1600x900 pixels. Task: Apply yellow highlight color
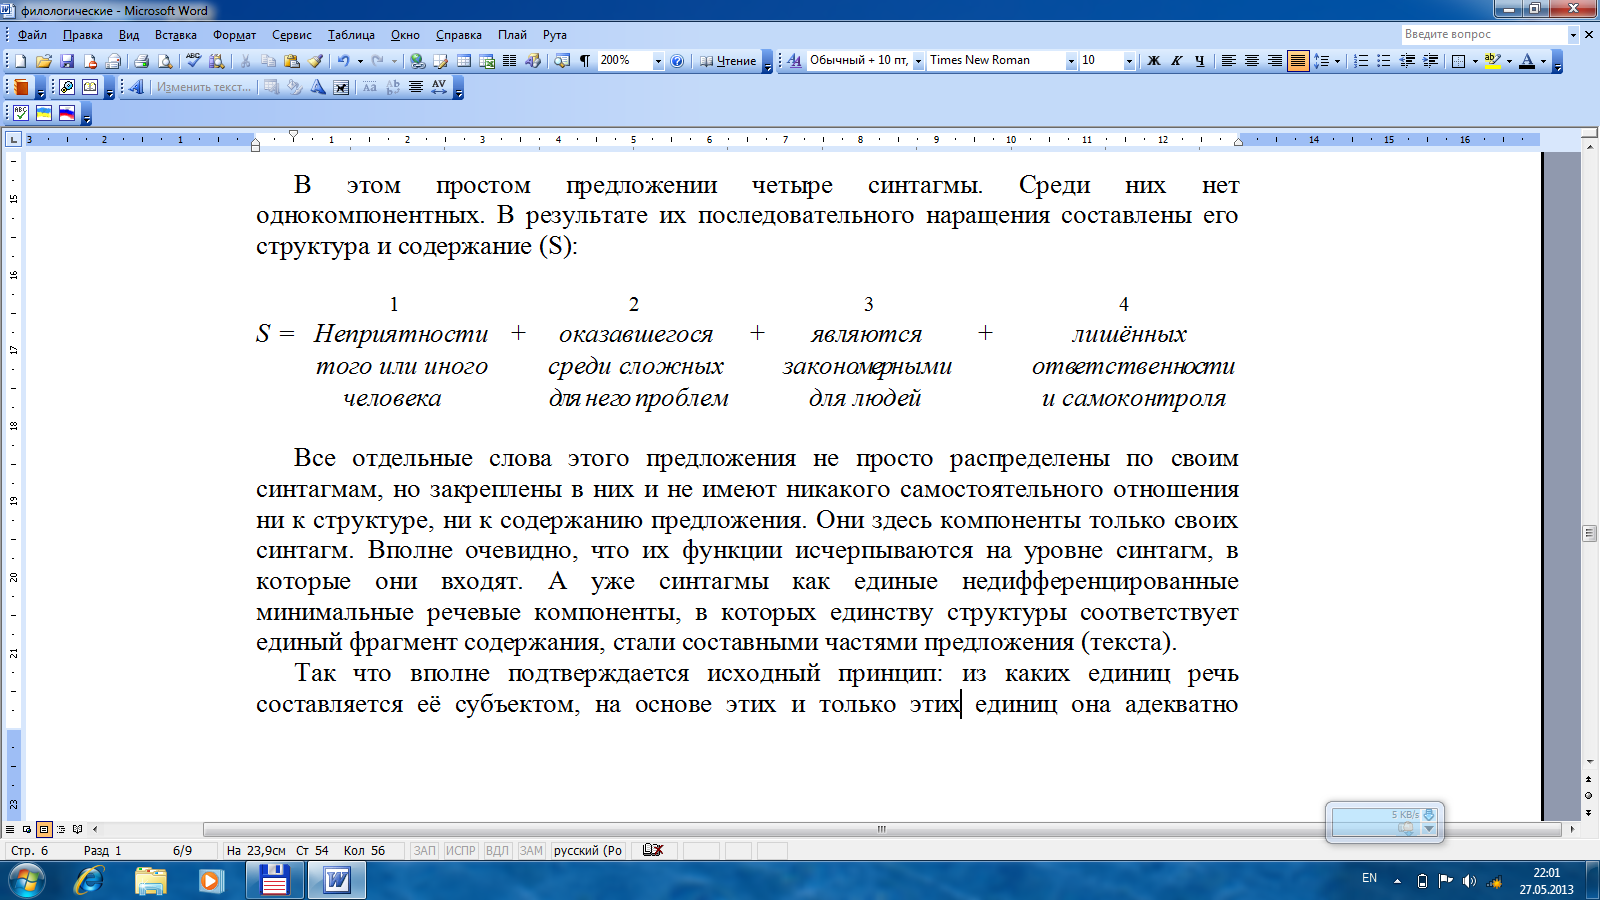(x=1492, y=61)
